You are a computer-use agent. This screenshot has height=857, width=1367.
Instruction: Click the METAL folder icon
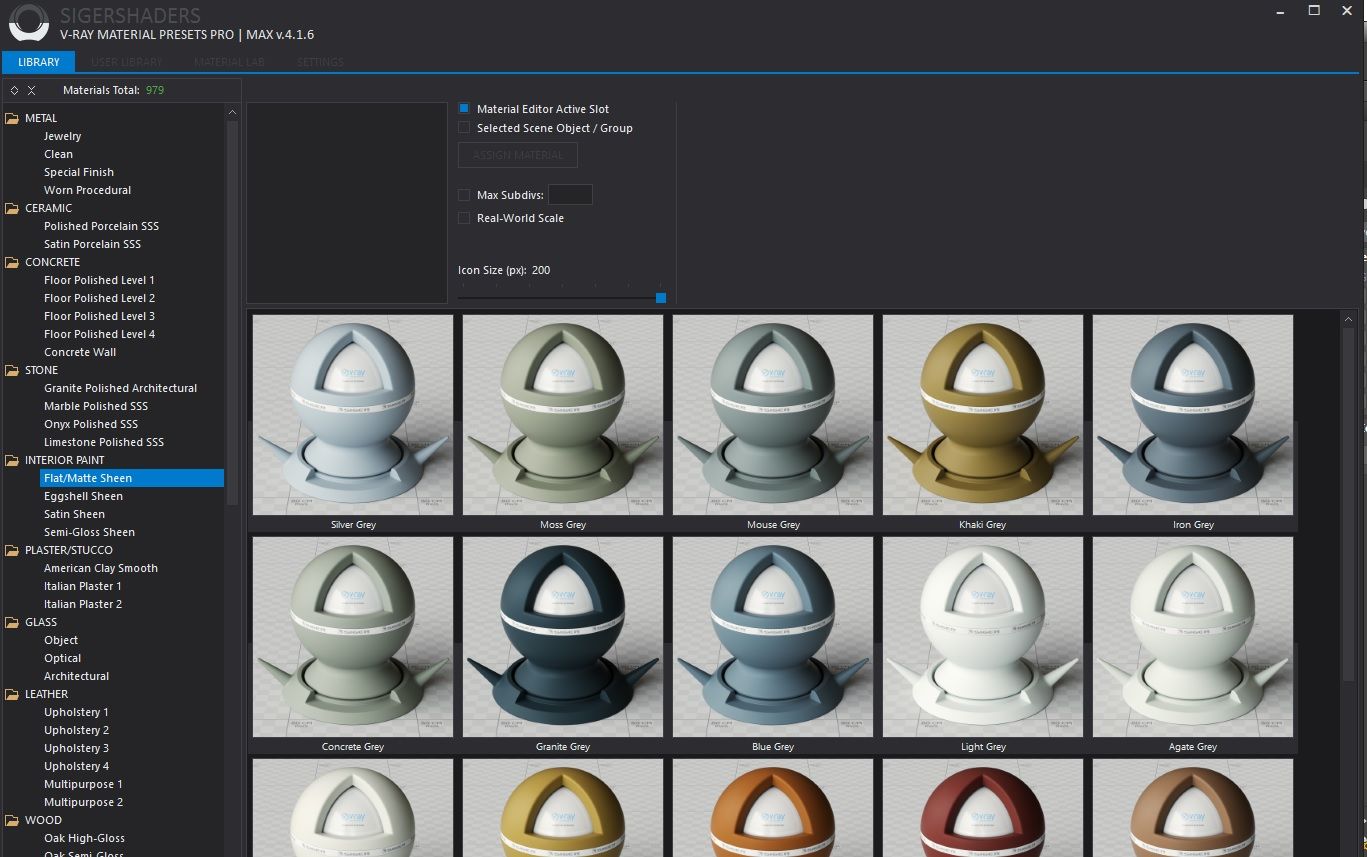[12, 118]
